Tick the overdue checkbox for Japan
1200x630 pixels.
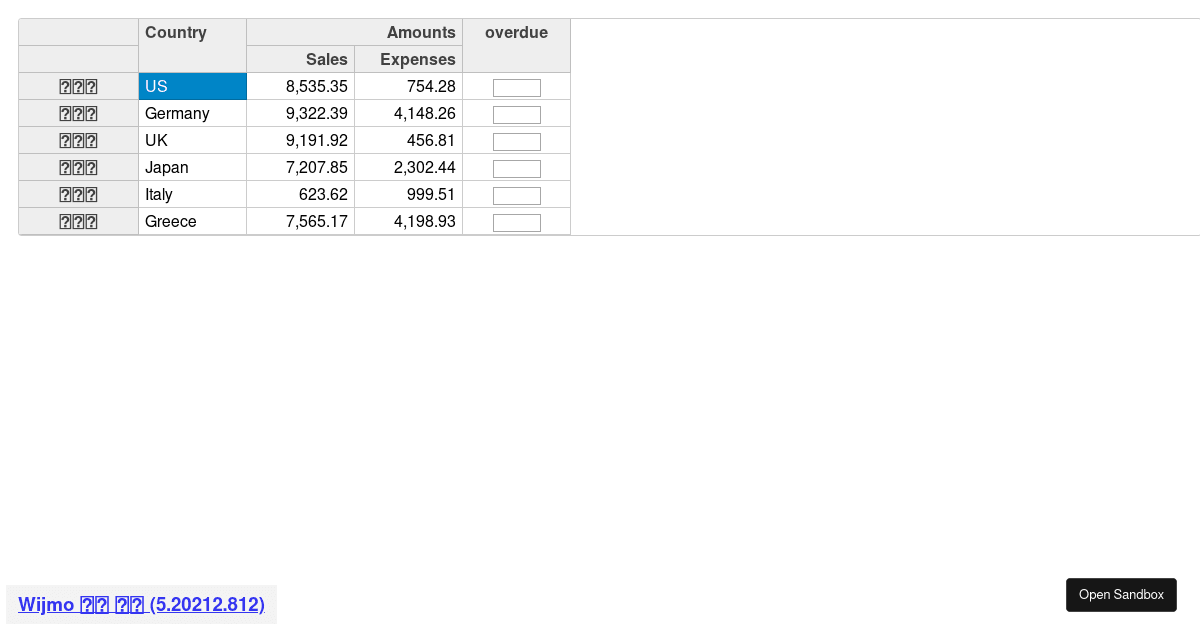pyautogui.click(x=516, y=169)
